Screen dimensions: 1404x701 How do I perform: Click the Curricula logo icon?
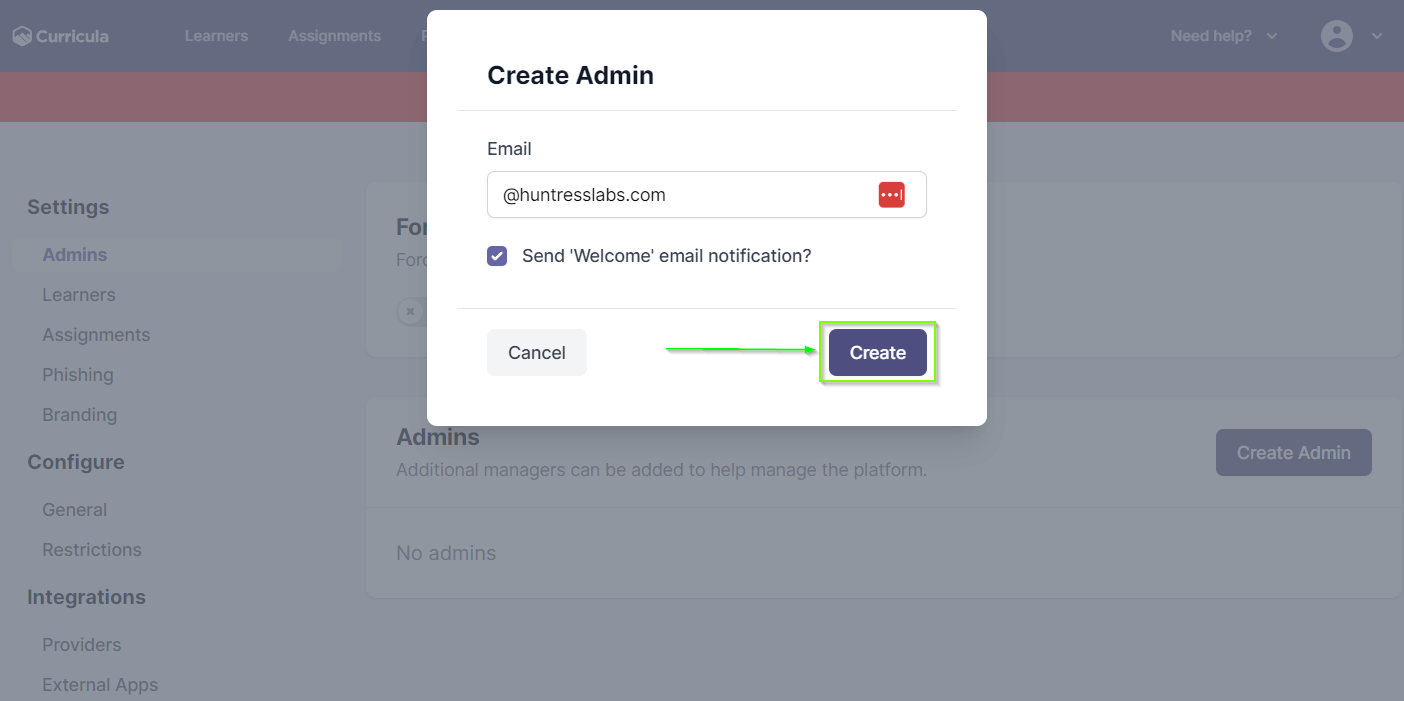[22, 36]
